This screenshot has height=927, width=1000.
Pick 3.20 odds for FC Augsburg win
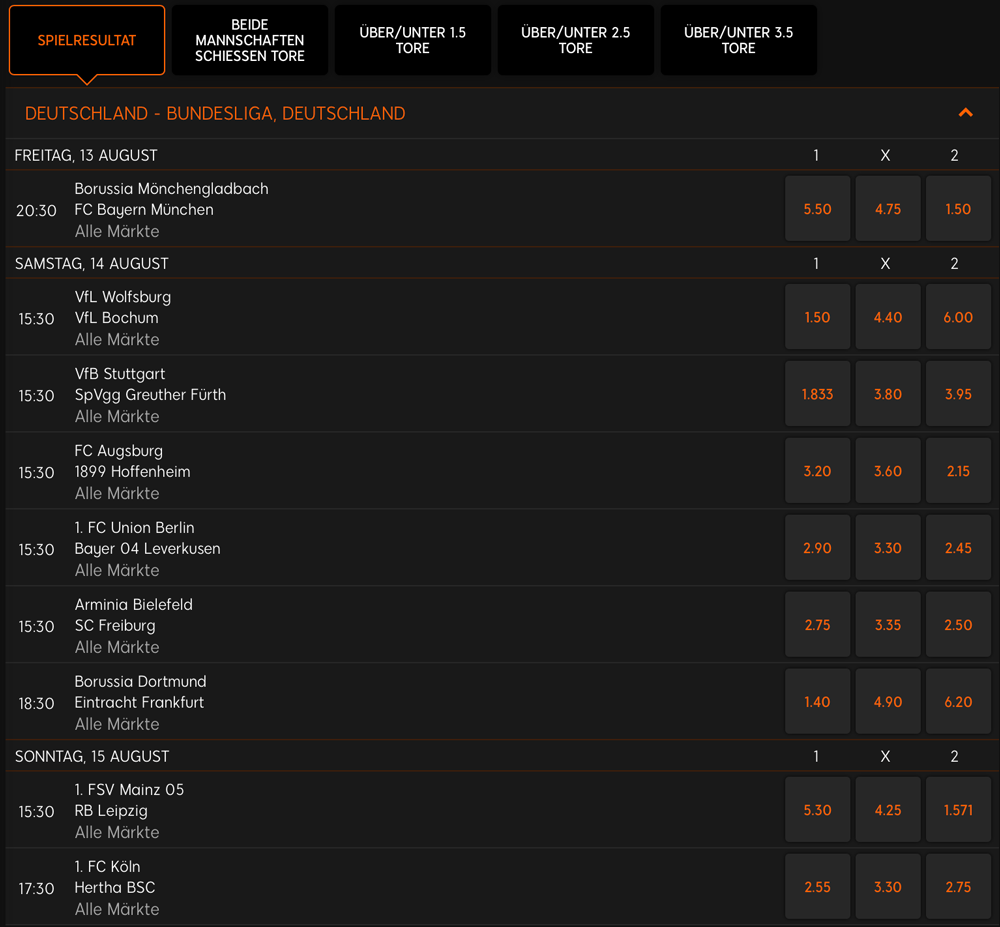pyautogui.click(x=818, y=471)
